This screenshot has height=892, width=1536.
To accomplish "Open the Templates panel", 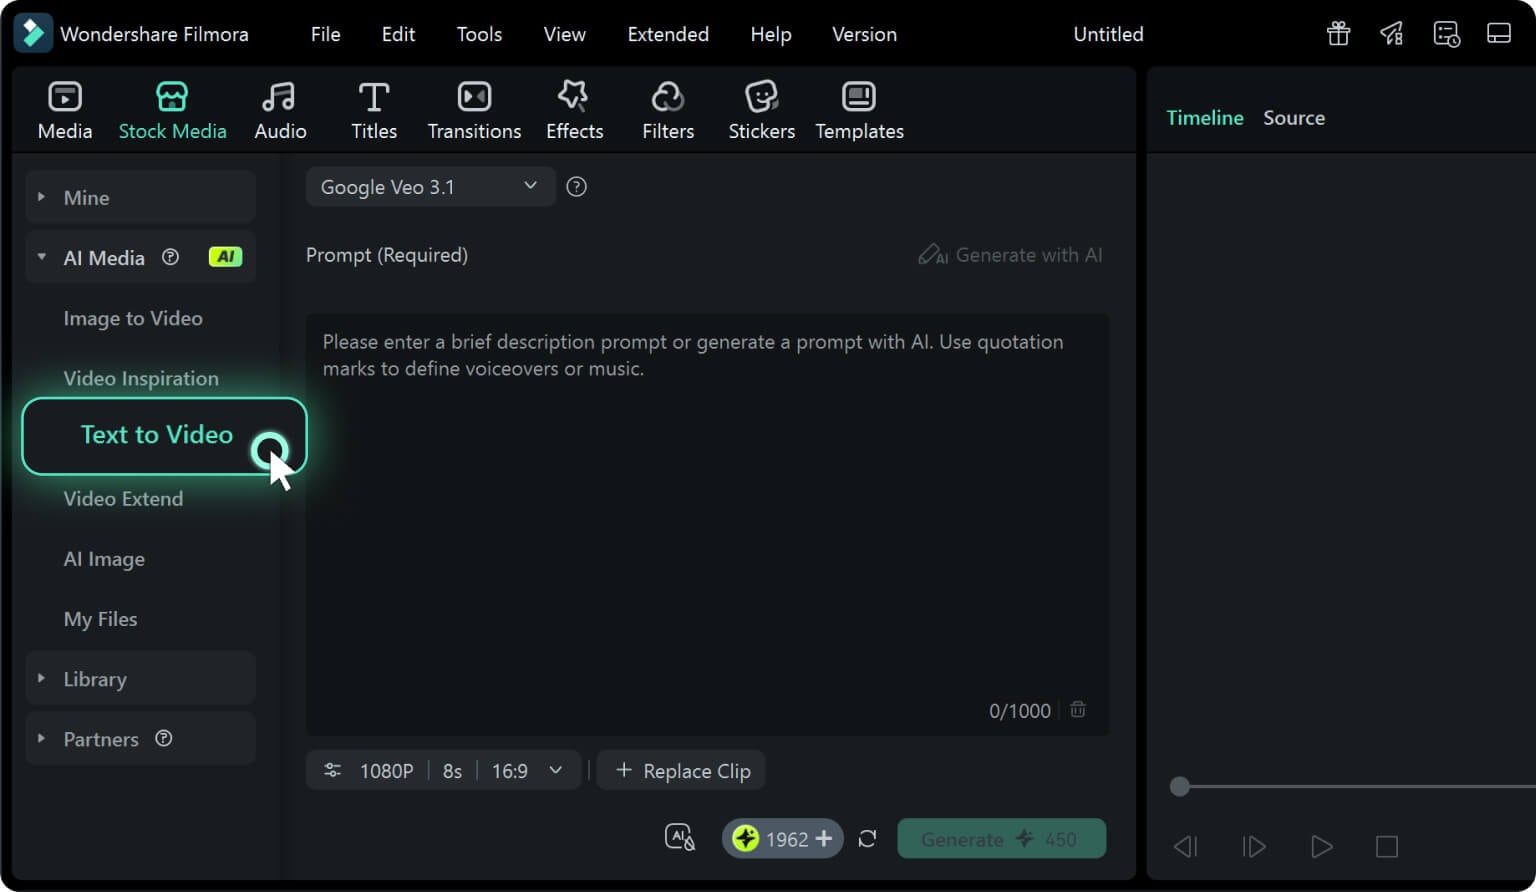I will [x=858, y=108].
